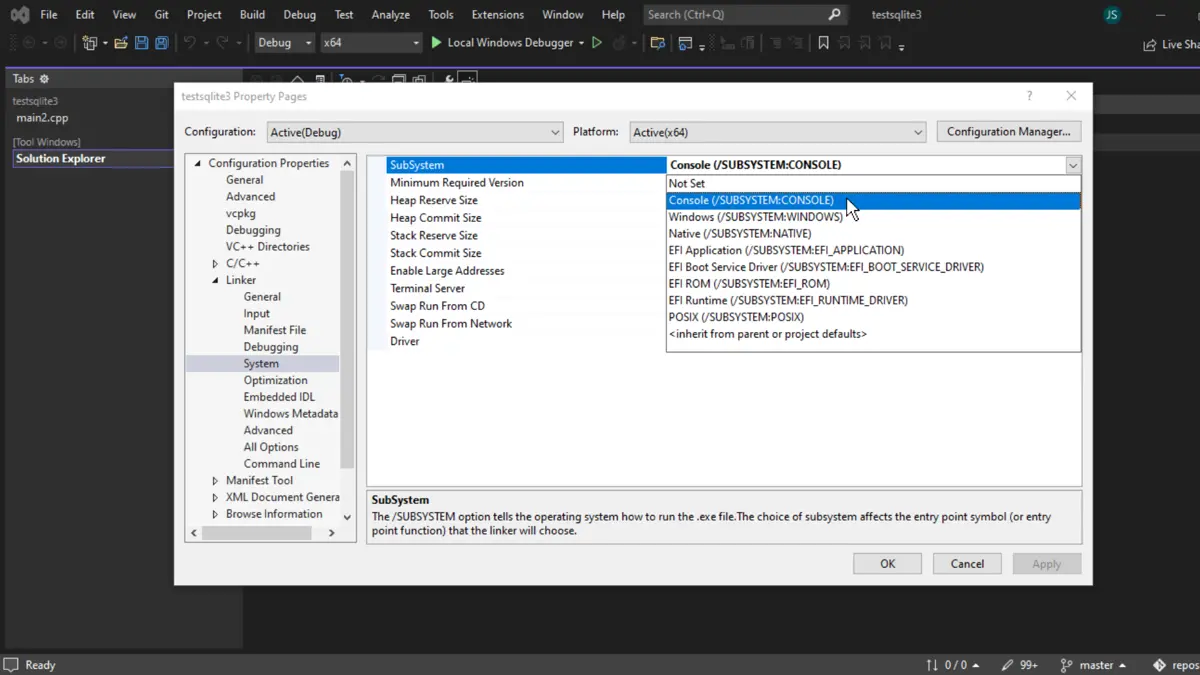Viewport: 1200px width, 675px height.
Task: Click the Visual Studio logo icon
Action: [19, 15]
